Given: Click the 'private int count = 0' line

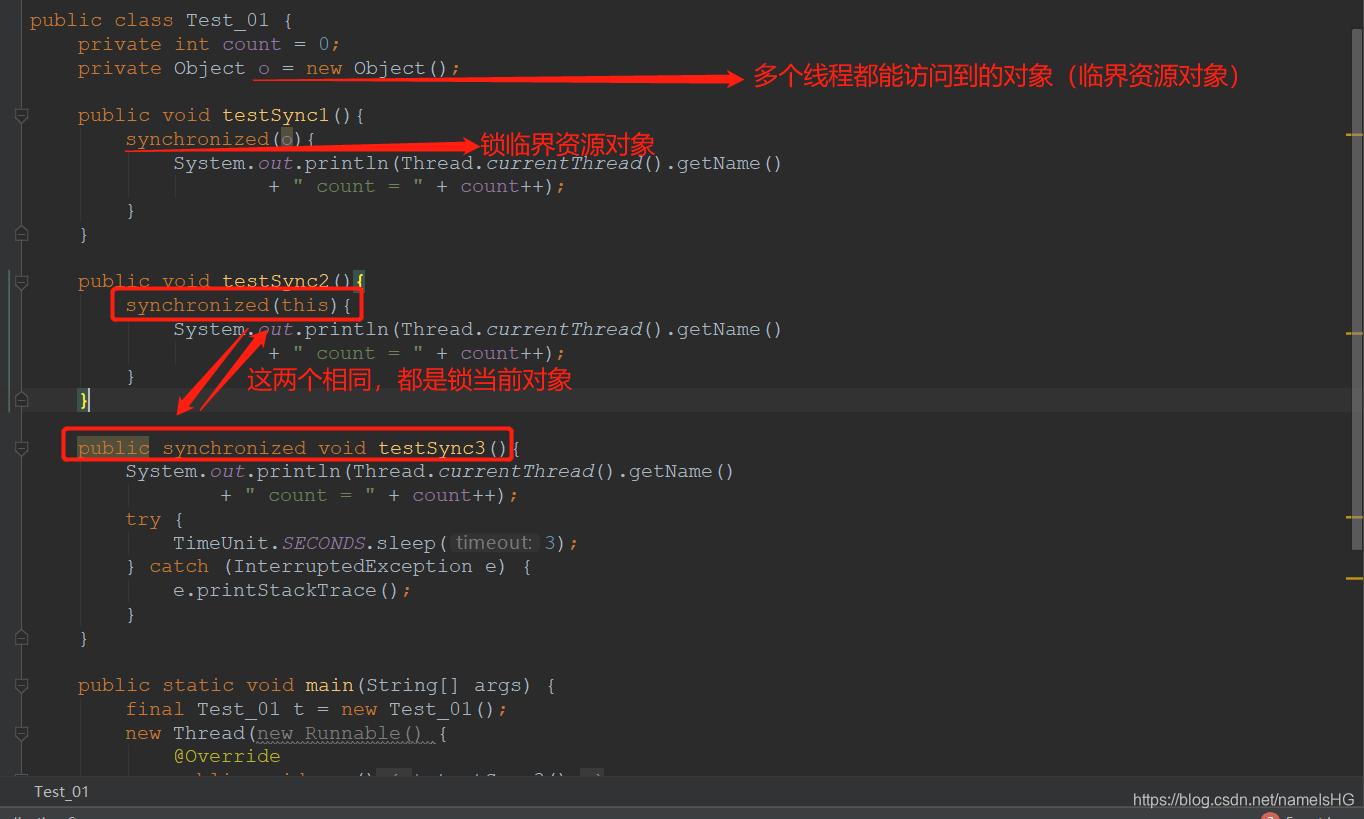Looking at the screenshot, I should (209, 45).
